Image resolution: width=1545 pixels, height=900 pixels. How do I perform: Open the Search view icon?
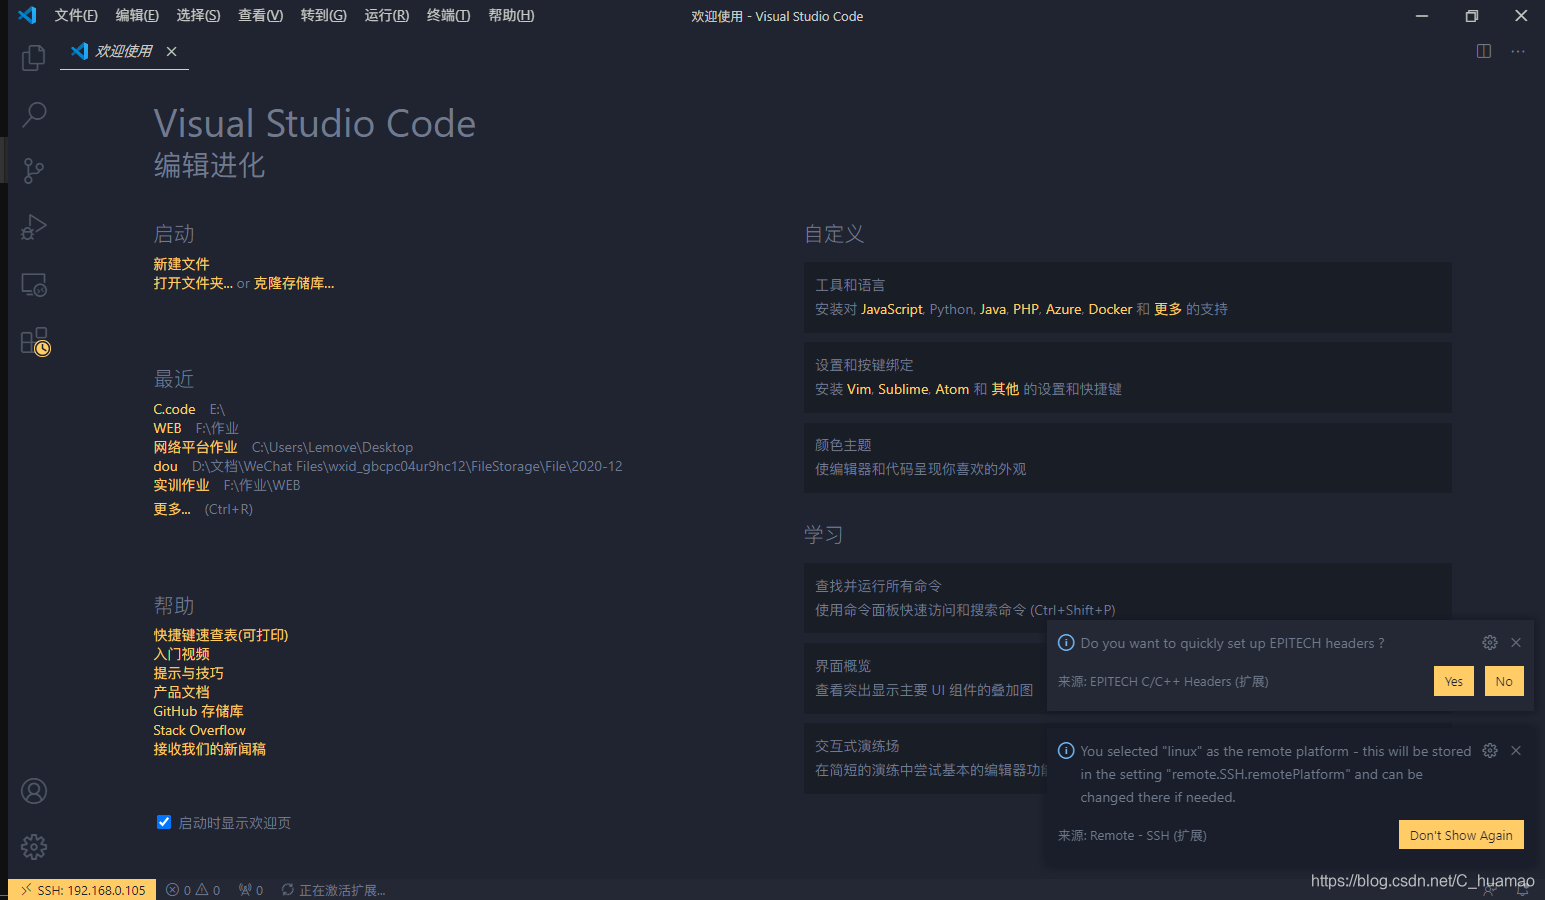(x=34, y=114)
